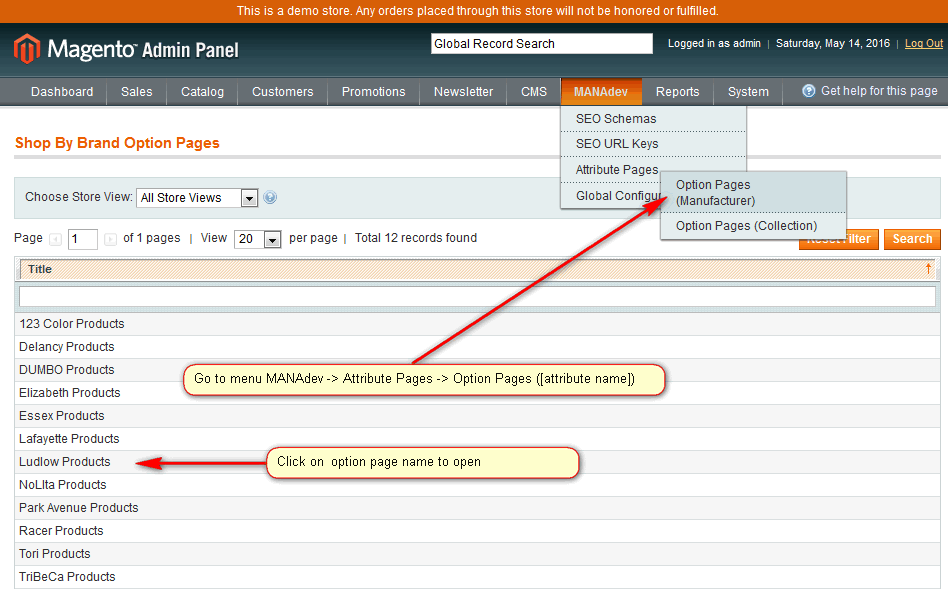
Task: Open DUMBO Products row
Action: click(477, 370)
